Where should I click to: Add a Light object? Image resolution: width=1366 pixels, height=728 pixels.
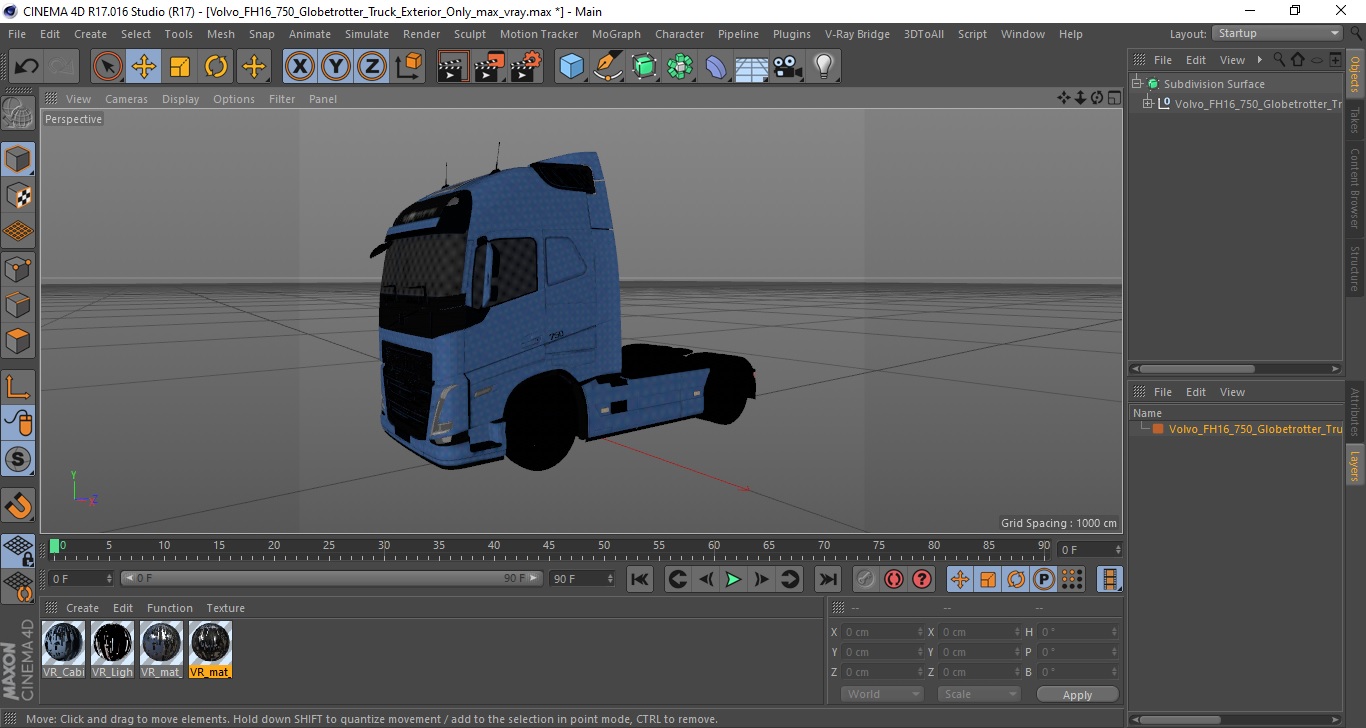tap(823, 67)
